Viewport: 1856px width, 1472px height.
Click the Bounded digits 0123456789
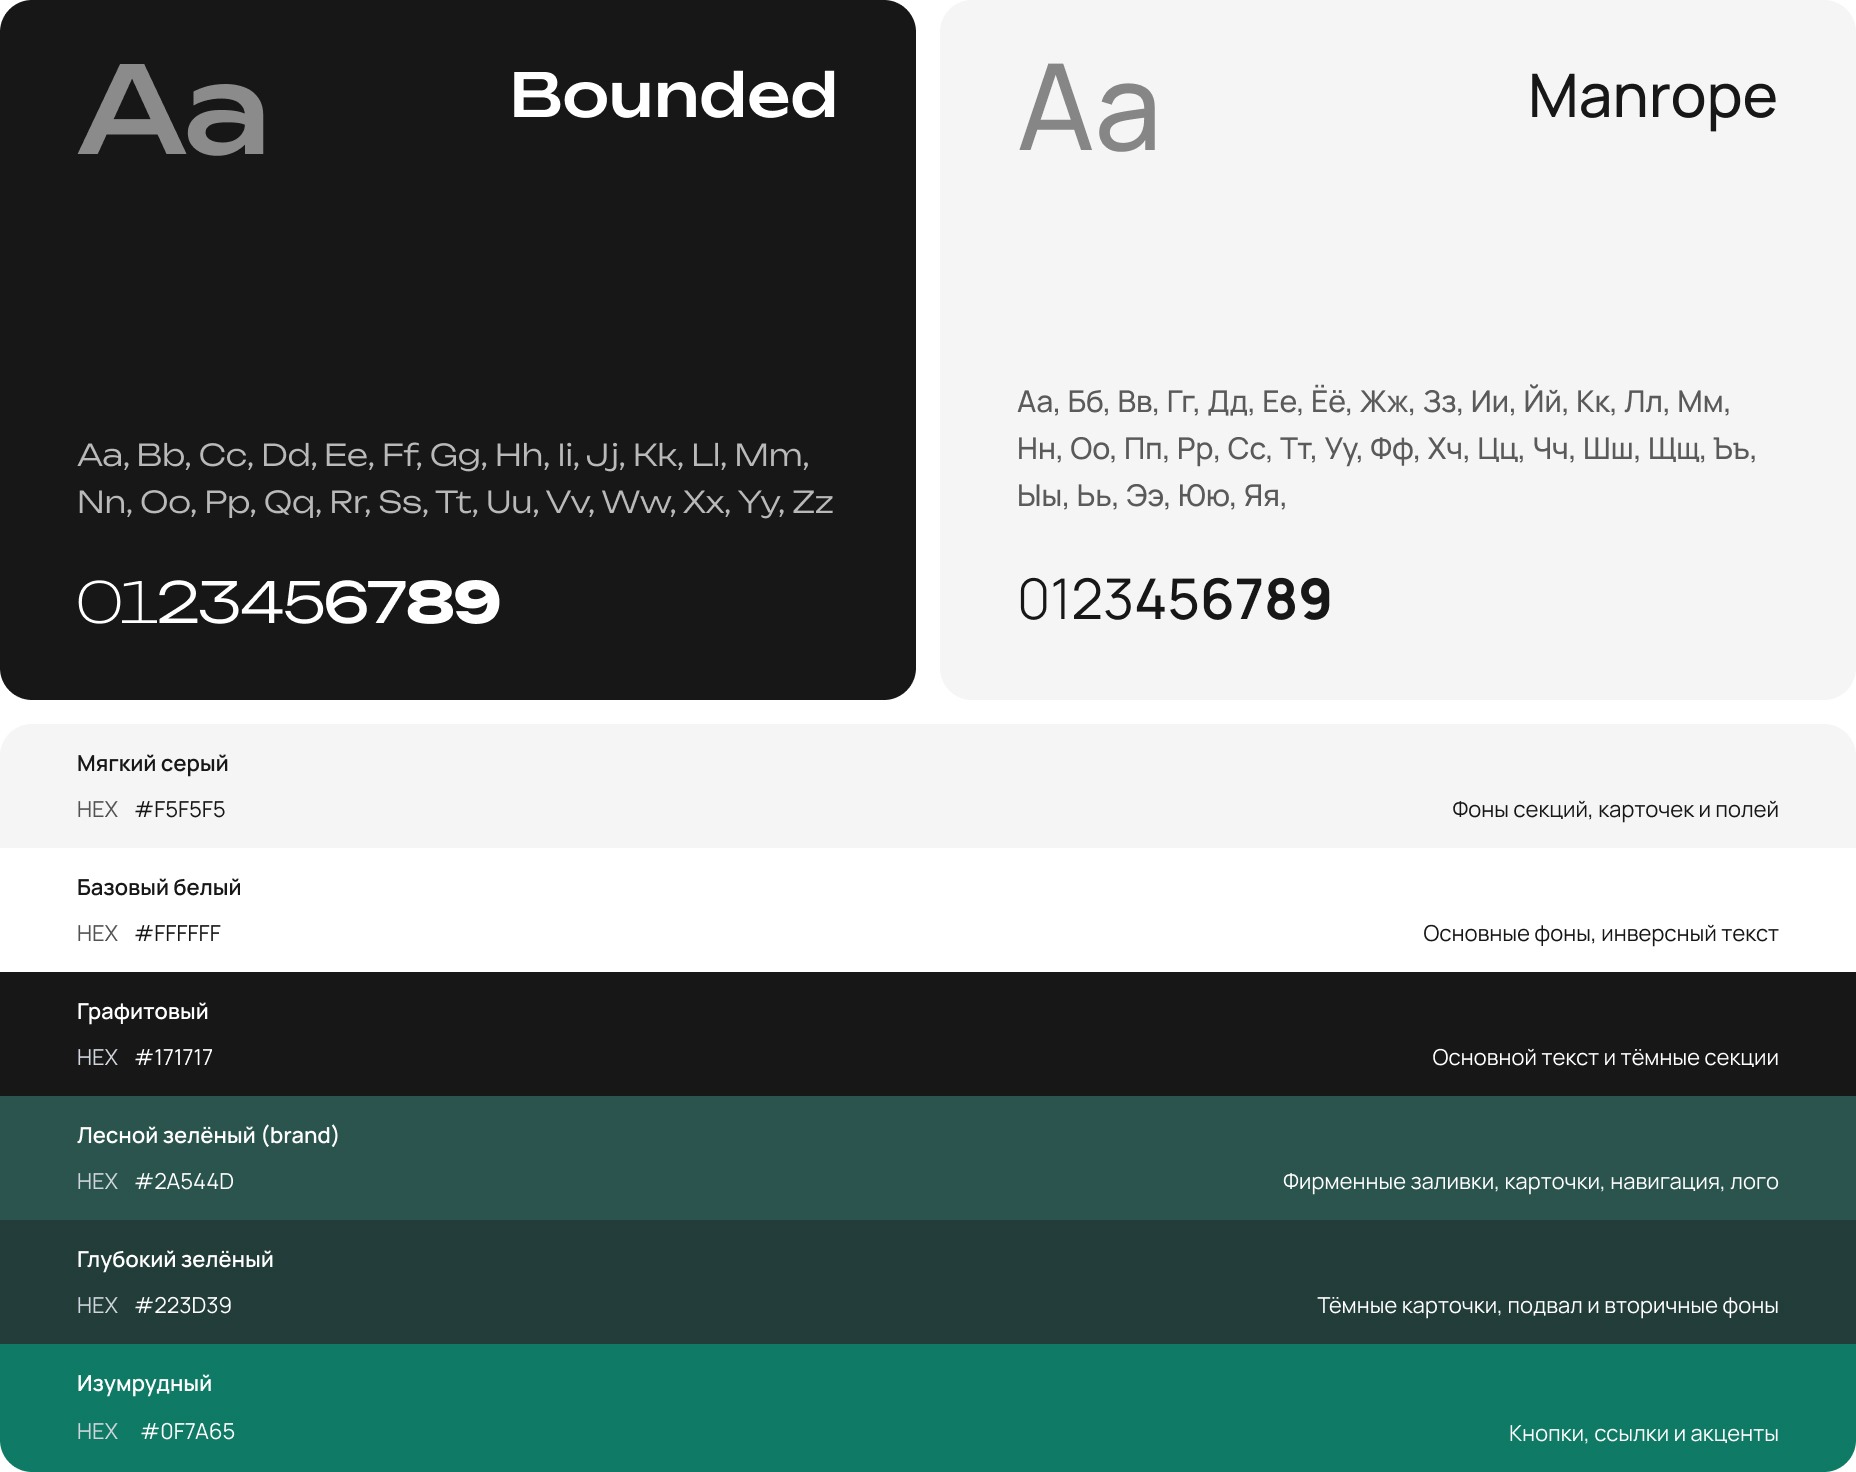point(288,601)
